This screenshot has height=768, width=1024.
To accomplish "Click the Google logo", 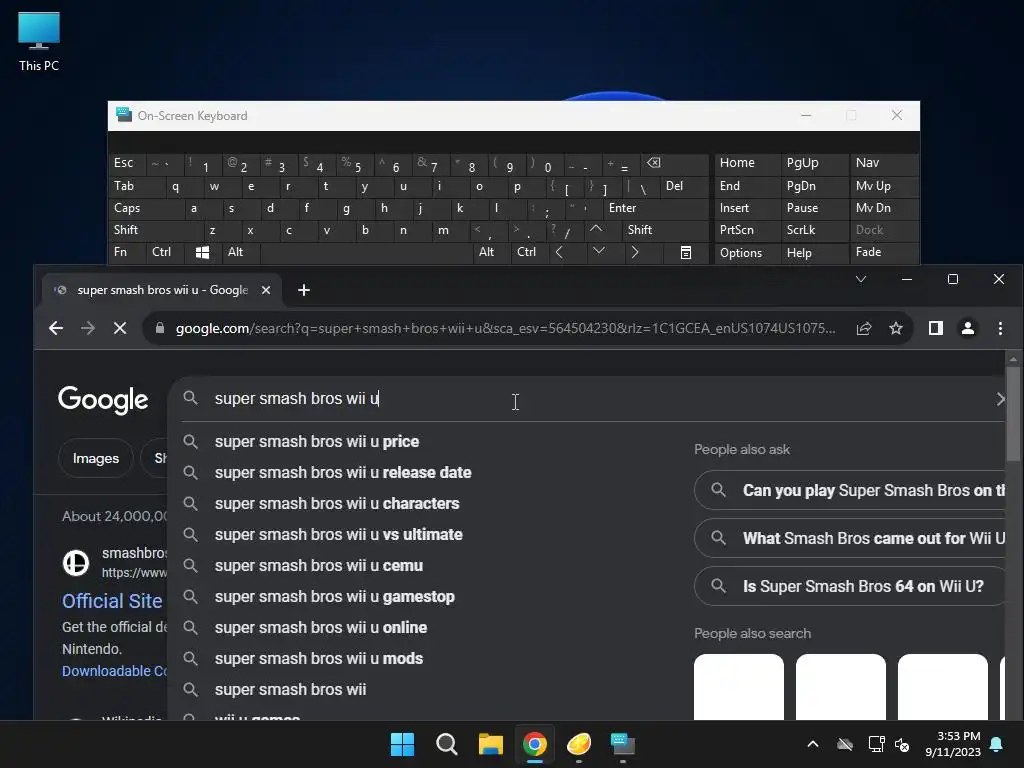I will pos(103,399).
